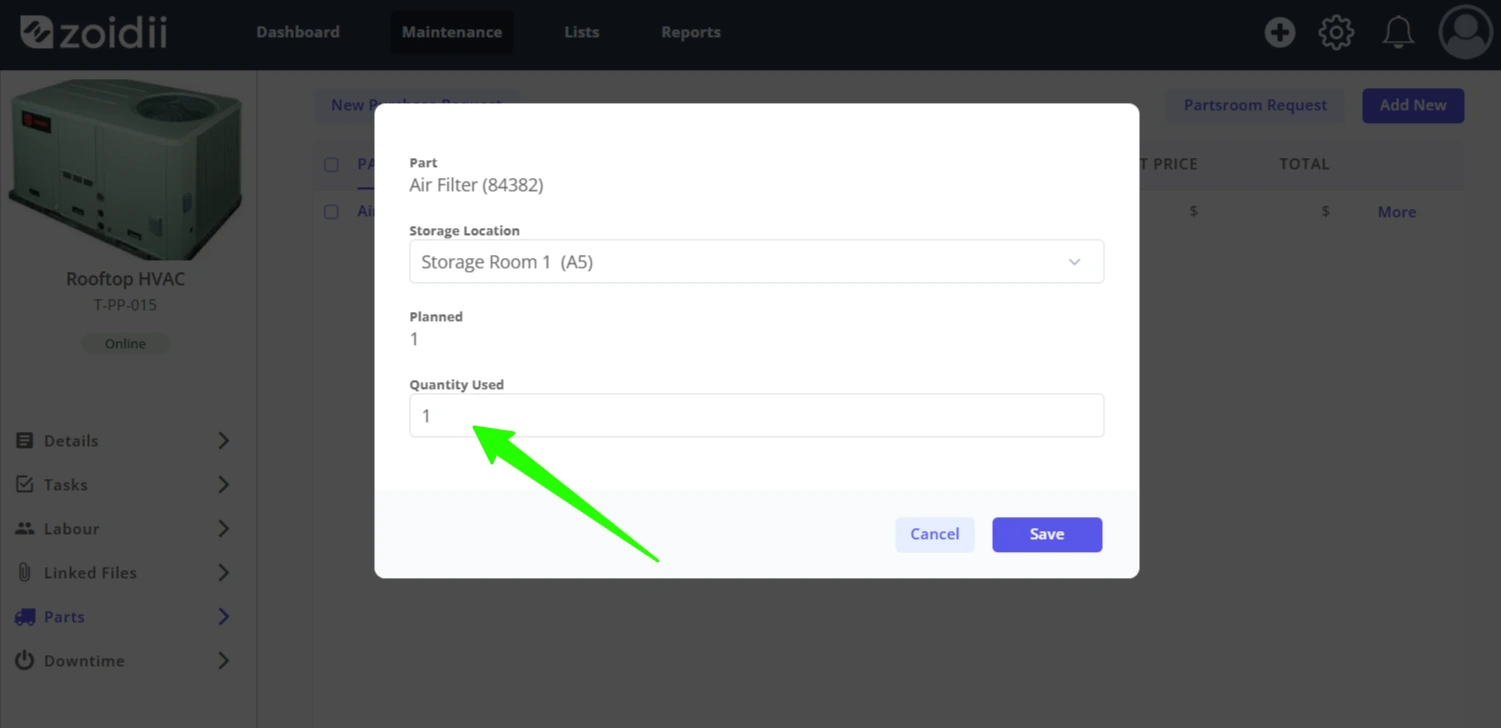
Task: Expand the Tasks section chevron
Action: tap(224, 485)
